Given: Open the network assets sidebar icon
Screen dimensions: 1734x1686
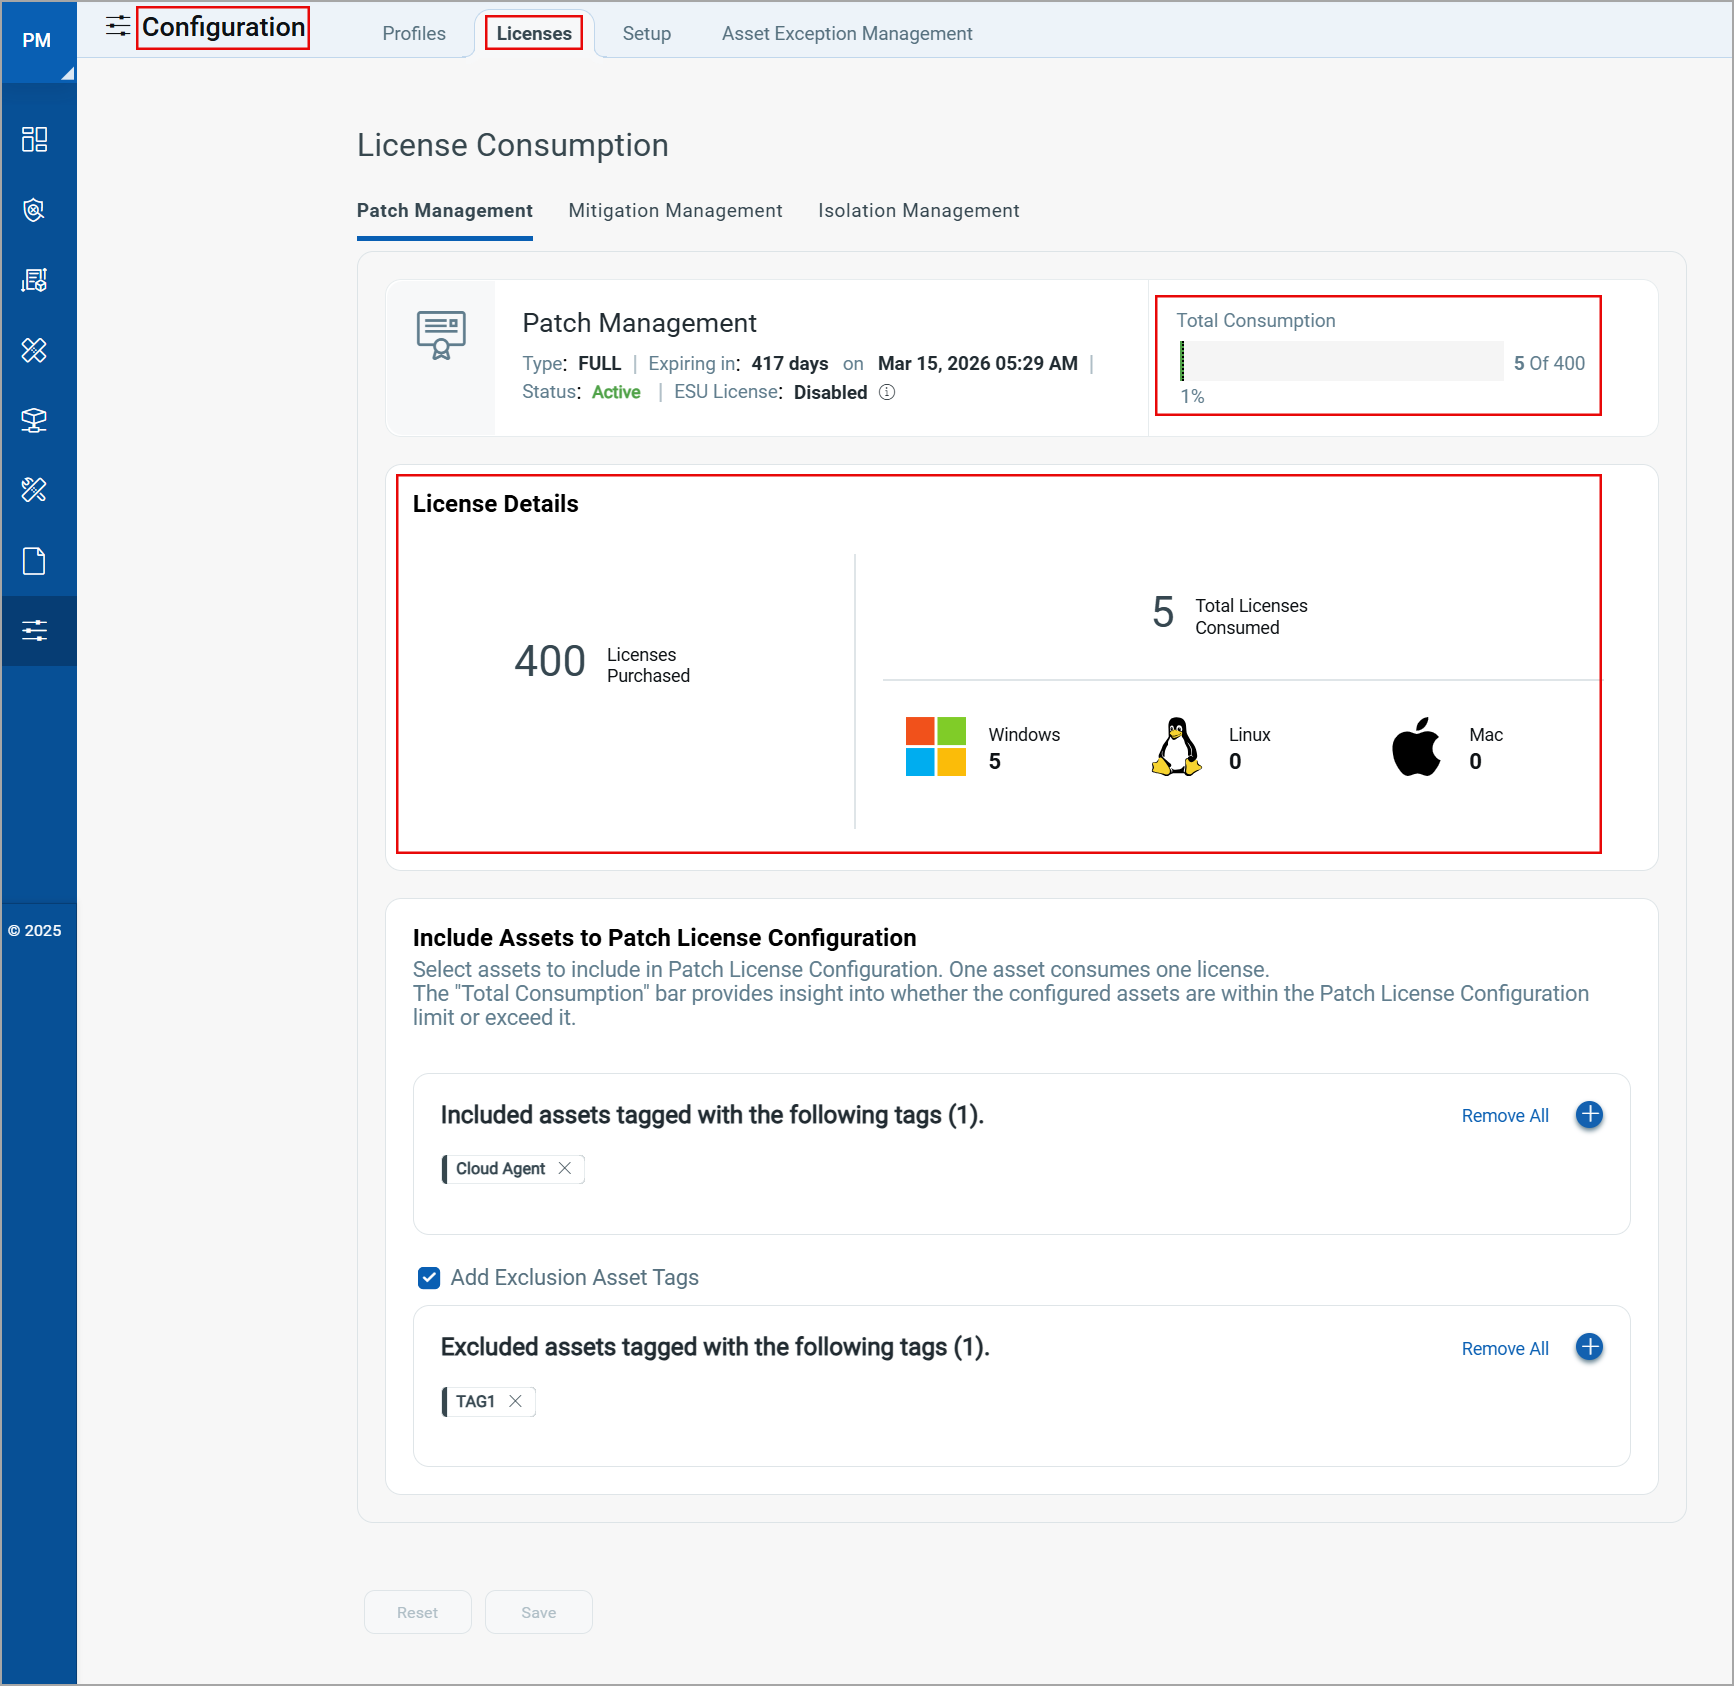Looking at the screenshot, I should [35, 420].
